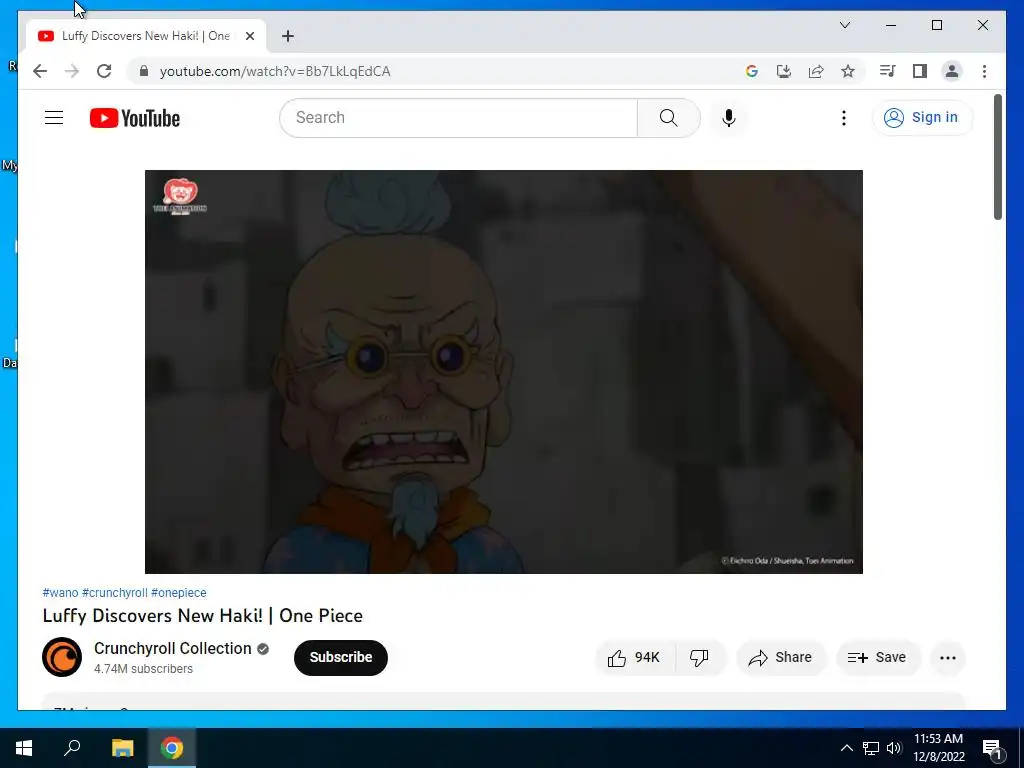Viewport: 1024px width, 768px height.
Task: Expand the tab search chevron
Action: coord(844,25)
